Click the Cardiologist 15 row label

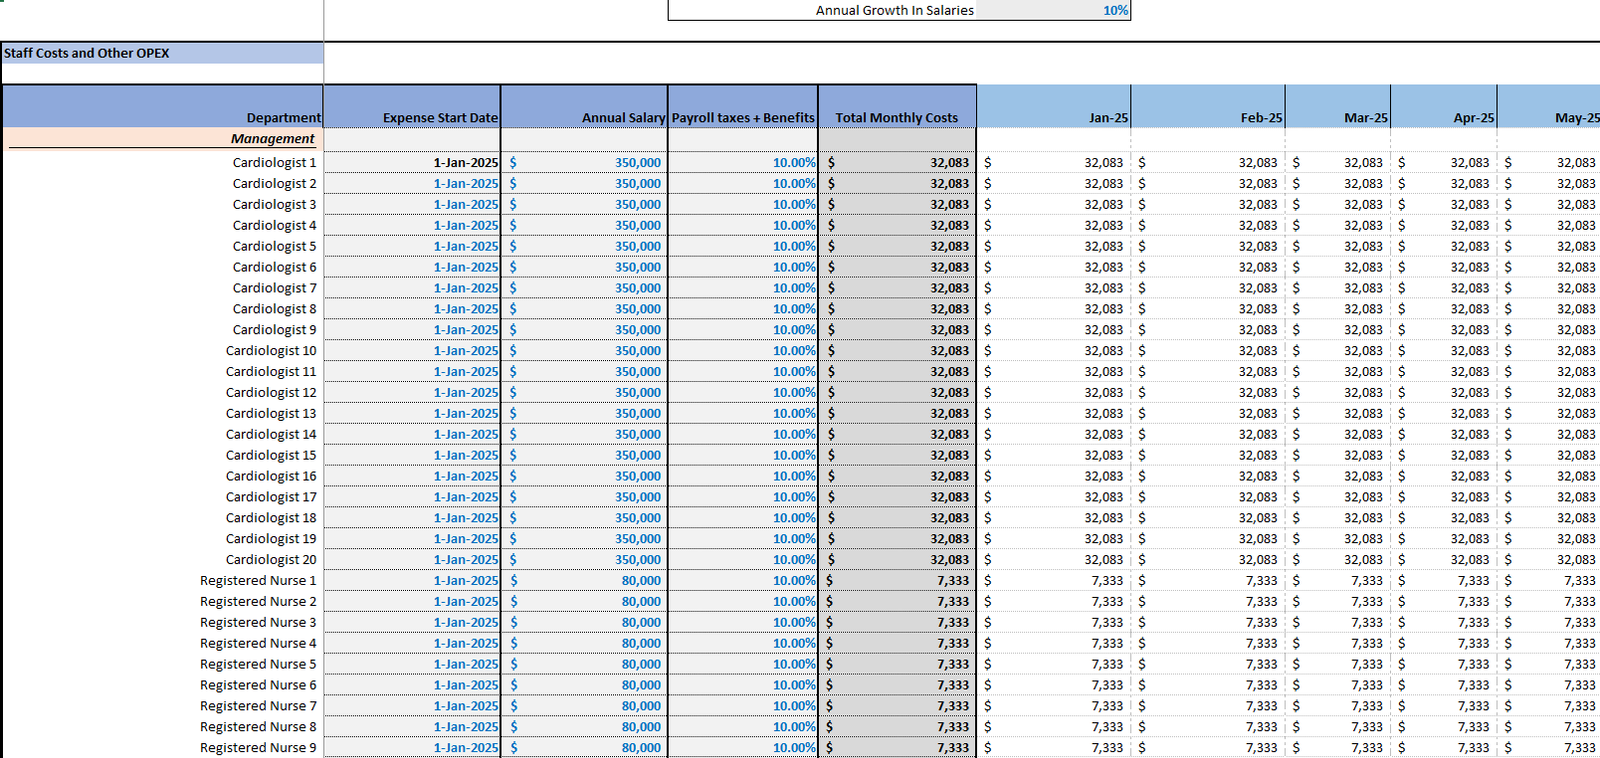(x=271, y=456)
